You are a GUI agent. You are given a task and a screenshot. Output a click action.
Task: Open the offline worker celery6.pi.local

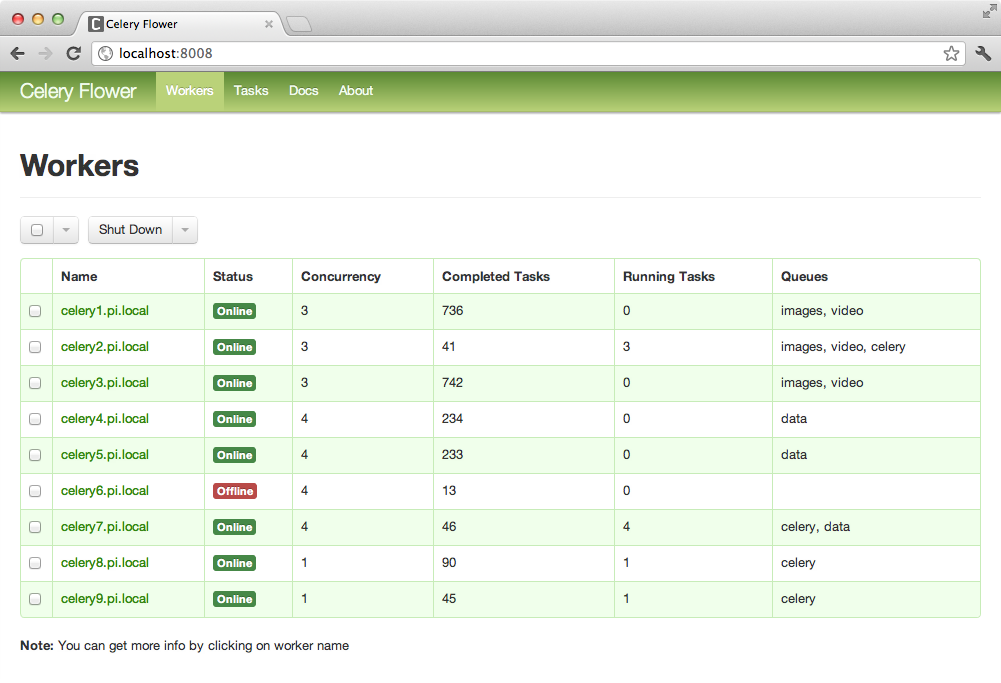click(x=105, y=491)
